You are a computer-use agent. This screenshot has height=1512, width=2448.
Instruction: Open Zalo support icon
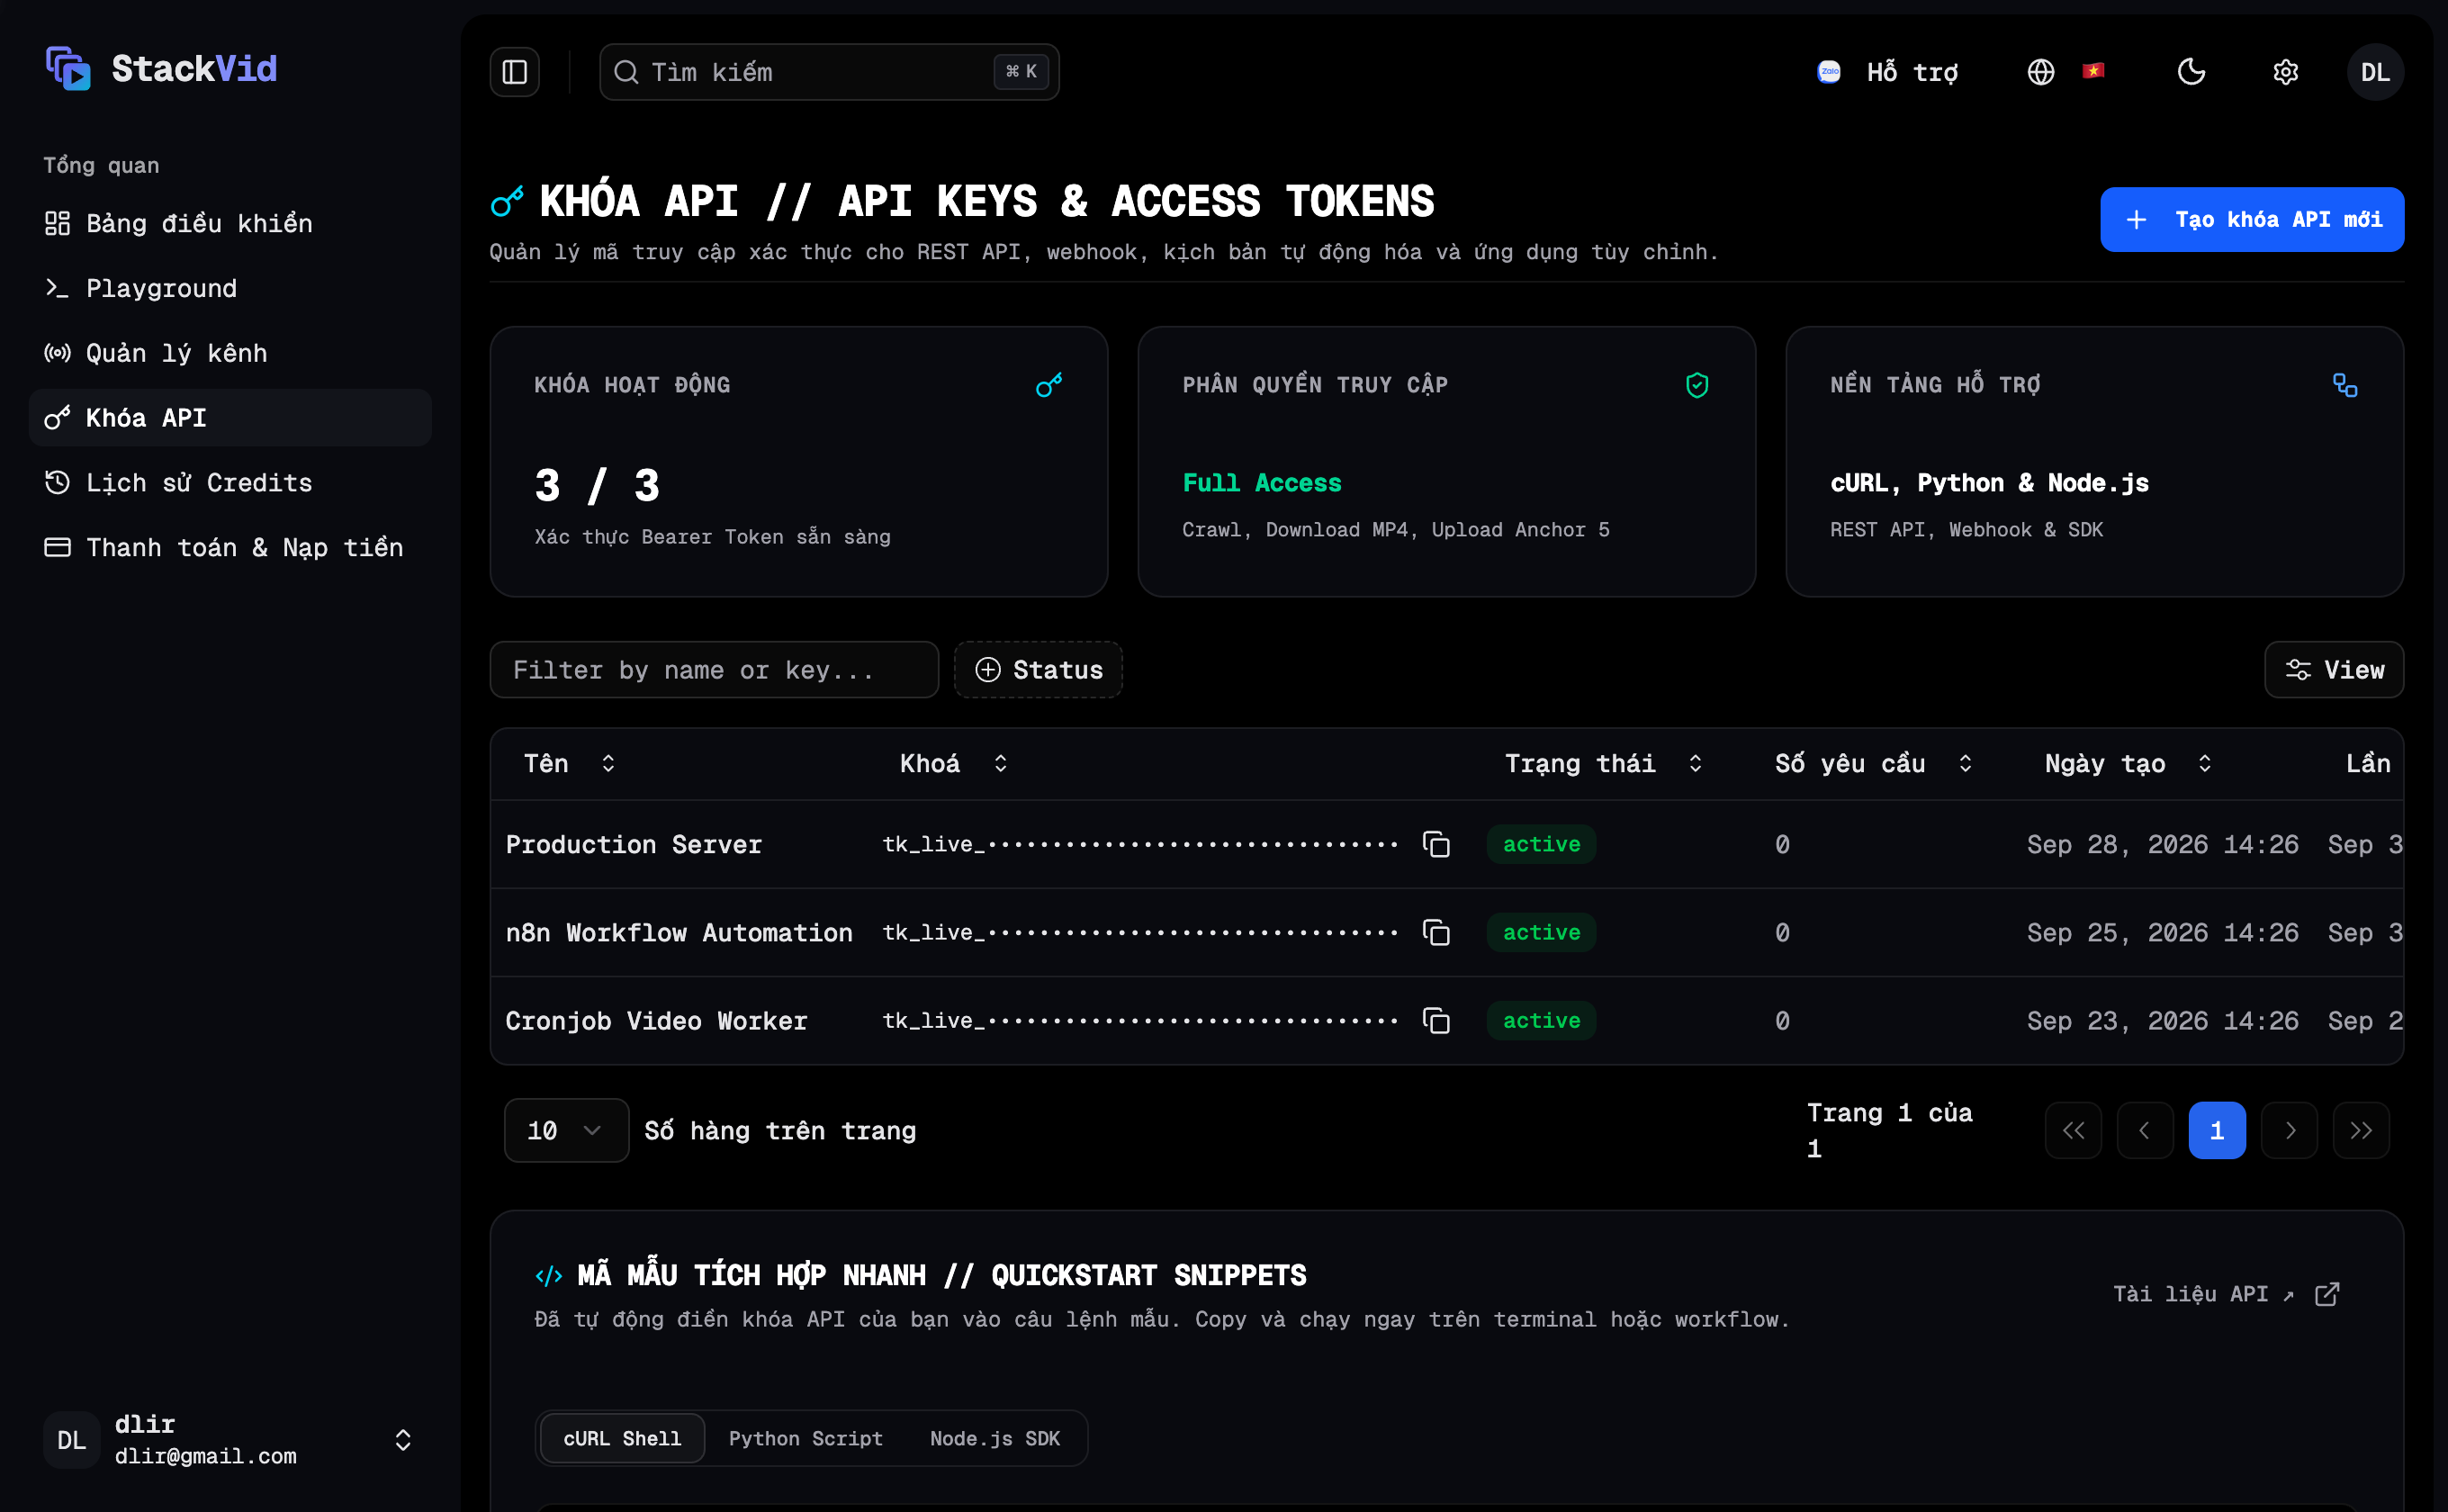click(1829, 72)
